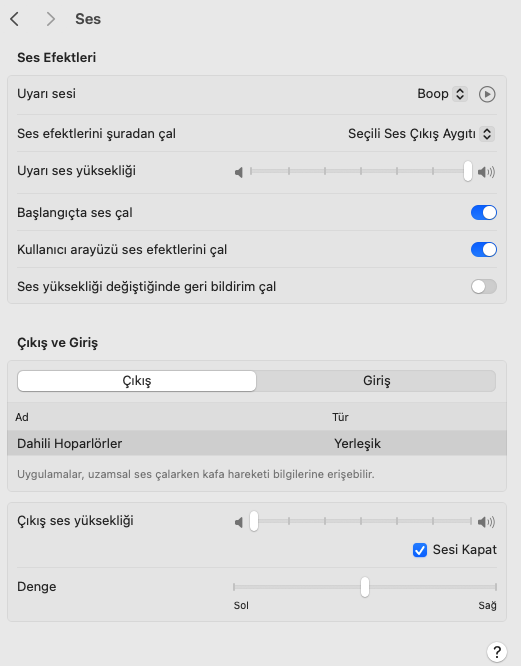
Task: Select the Dahili Hoparlörler output device row
Action: pyautogui.click(x=257, y=443)
